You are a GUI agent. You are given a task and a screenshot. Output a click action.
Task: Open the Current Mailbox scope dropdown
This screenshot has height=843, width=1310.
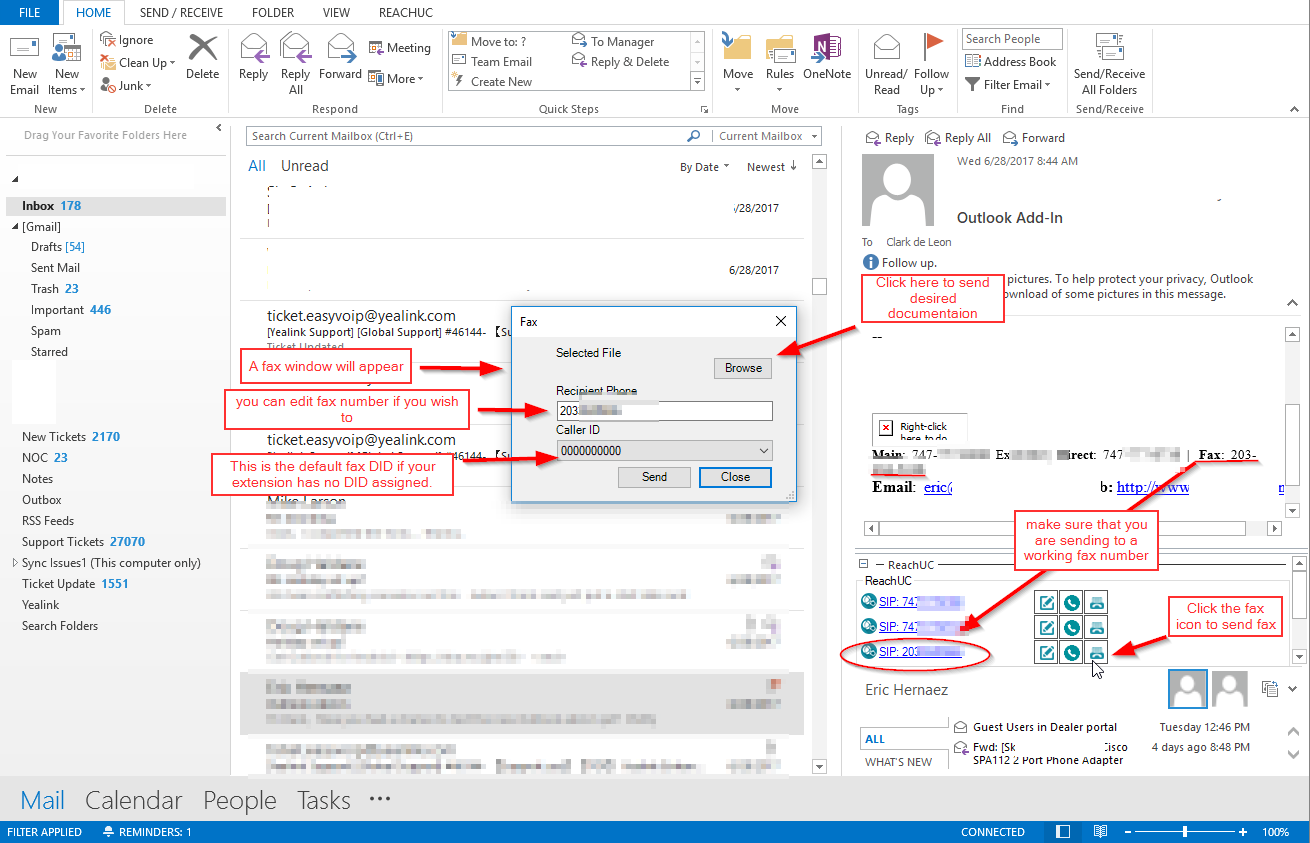pyautogui.click(x=766, y=136)
